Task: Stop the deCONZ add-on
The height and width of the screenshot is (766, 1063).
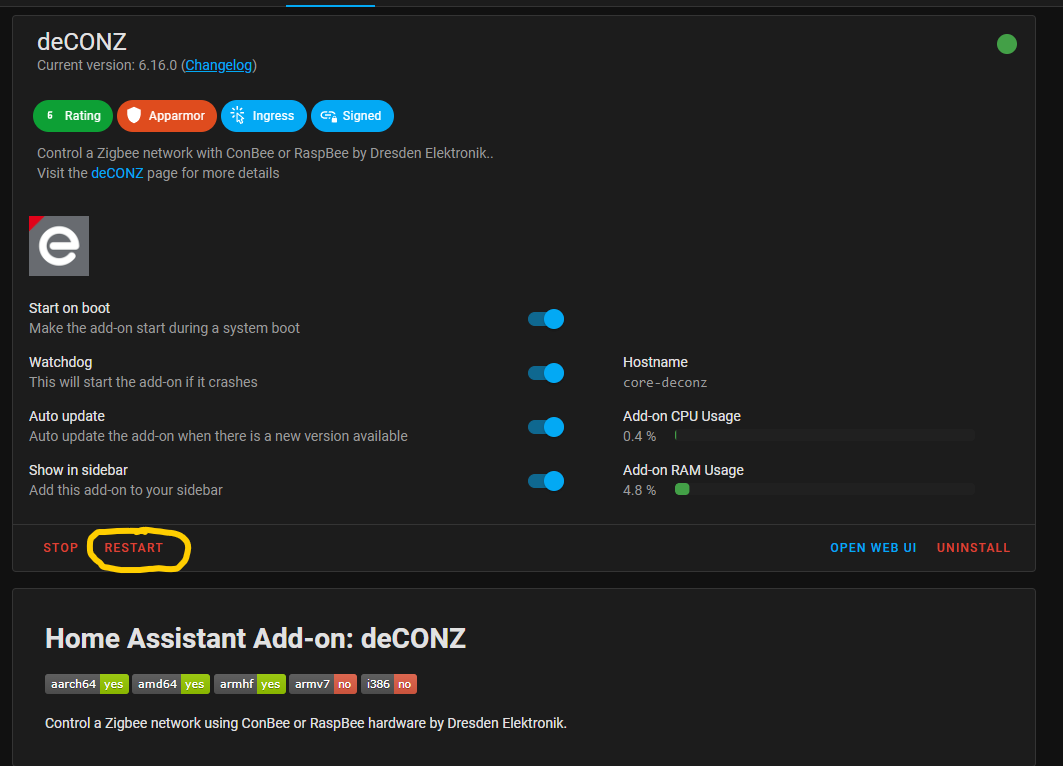Action: pyautogui.click(x=61, y=548)
